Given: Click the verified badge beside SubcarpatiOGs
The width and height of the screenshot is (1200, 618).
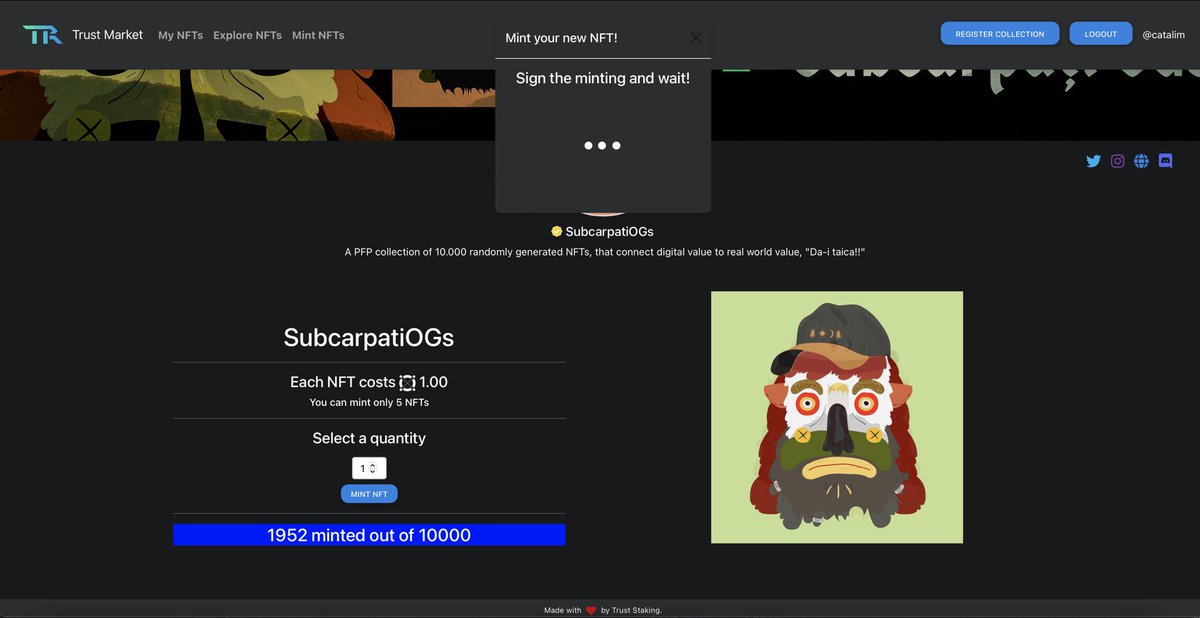Looking at the screenshot, I should click(x=557, y=231).
